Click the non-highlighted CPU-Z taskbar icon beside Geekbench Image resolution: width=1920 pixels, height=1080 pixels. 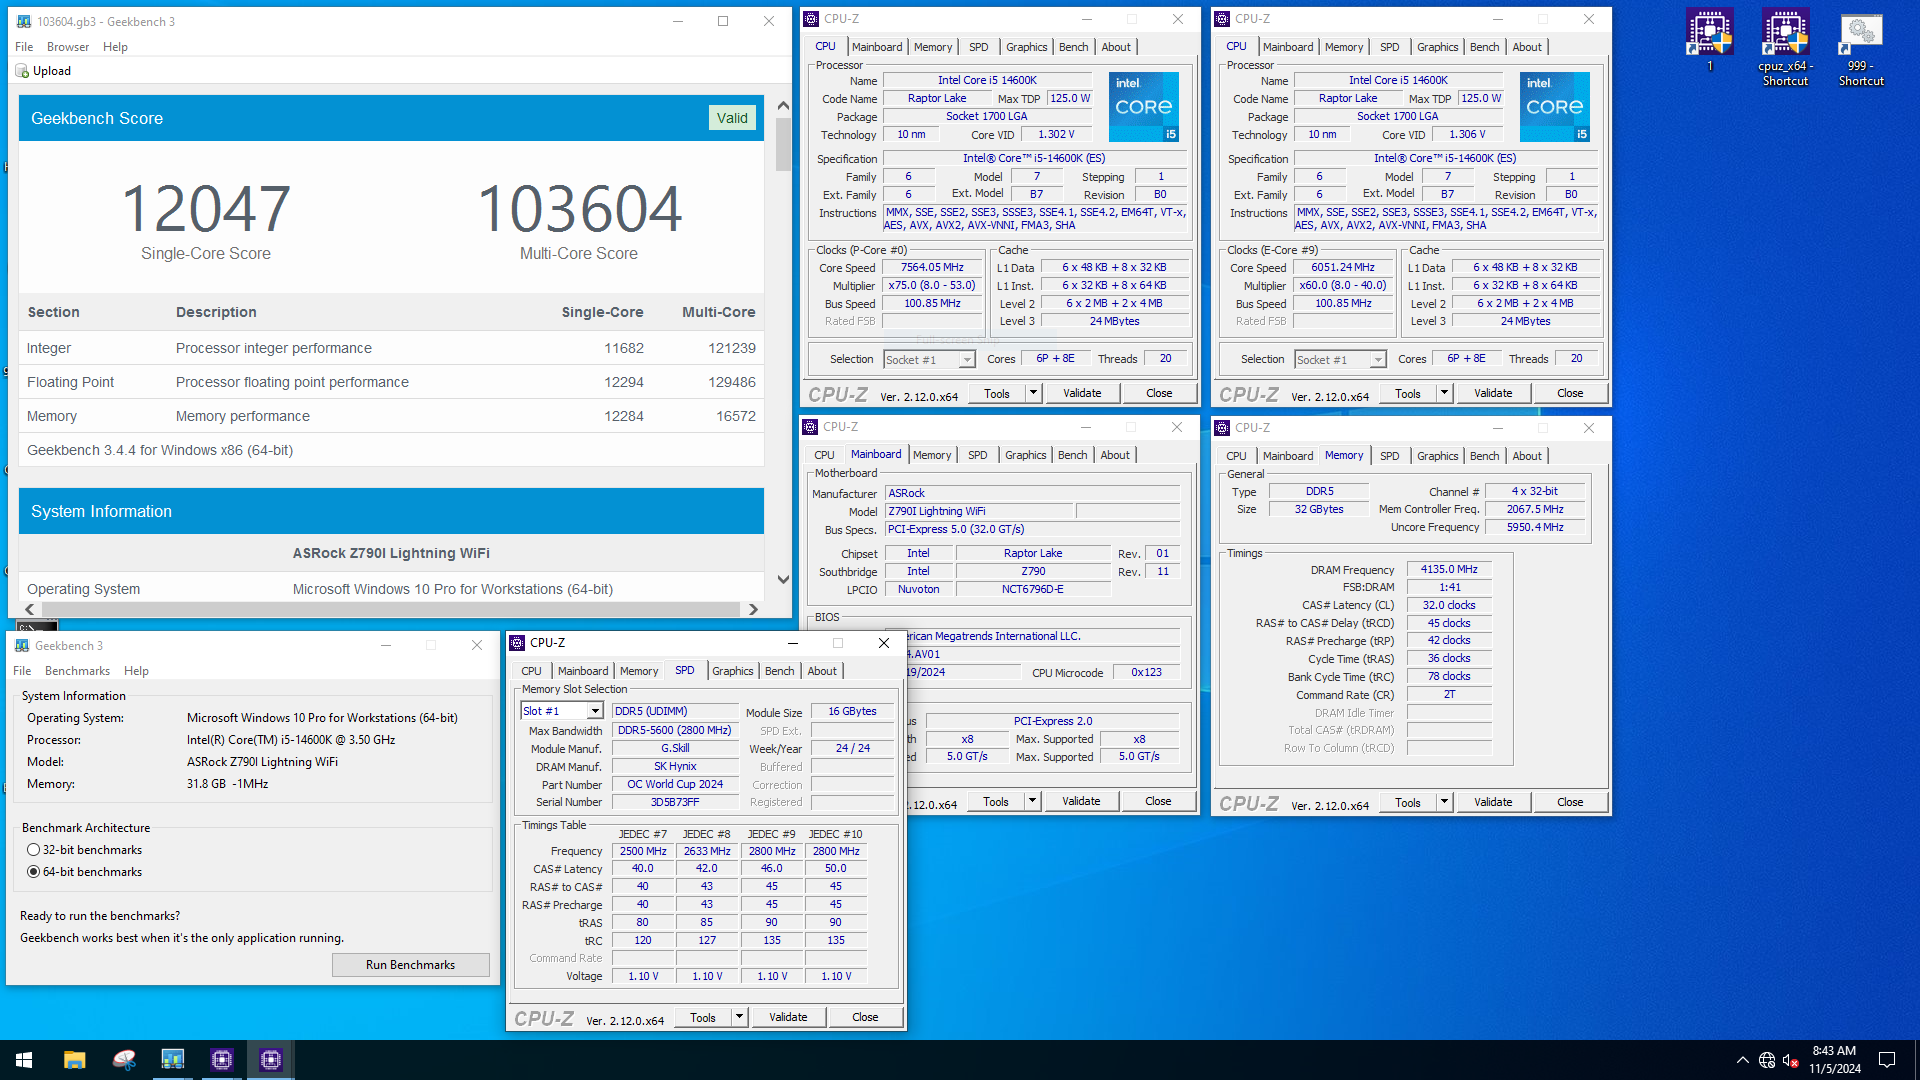pyautogui.click(x=222, y=1060)
